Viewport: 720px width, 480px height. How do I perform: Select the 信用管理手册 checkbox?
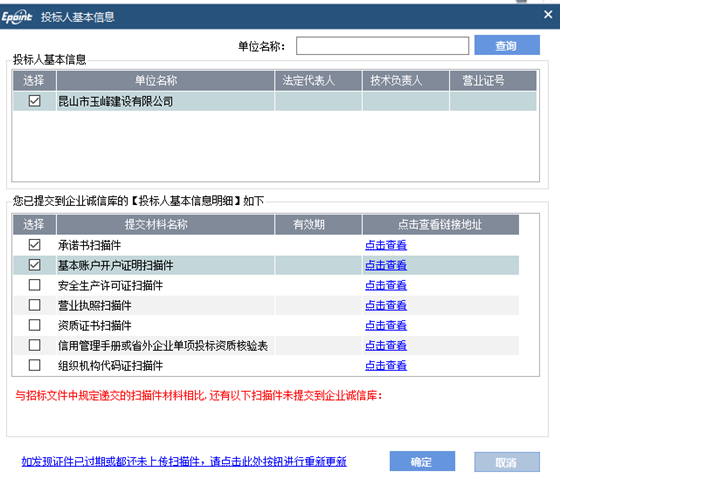pyautogui.click(x=34, y=345)
